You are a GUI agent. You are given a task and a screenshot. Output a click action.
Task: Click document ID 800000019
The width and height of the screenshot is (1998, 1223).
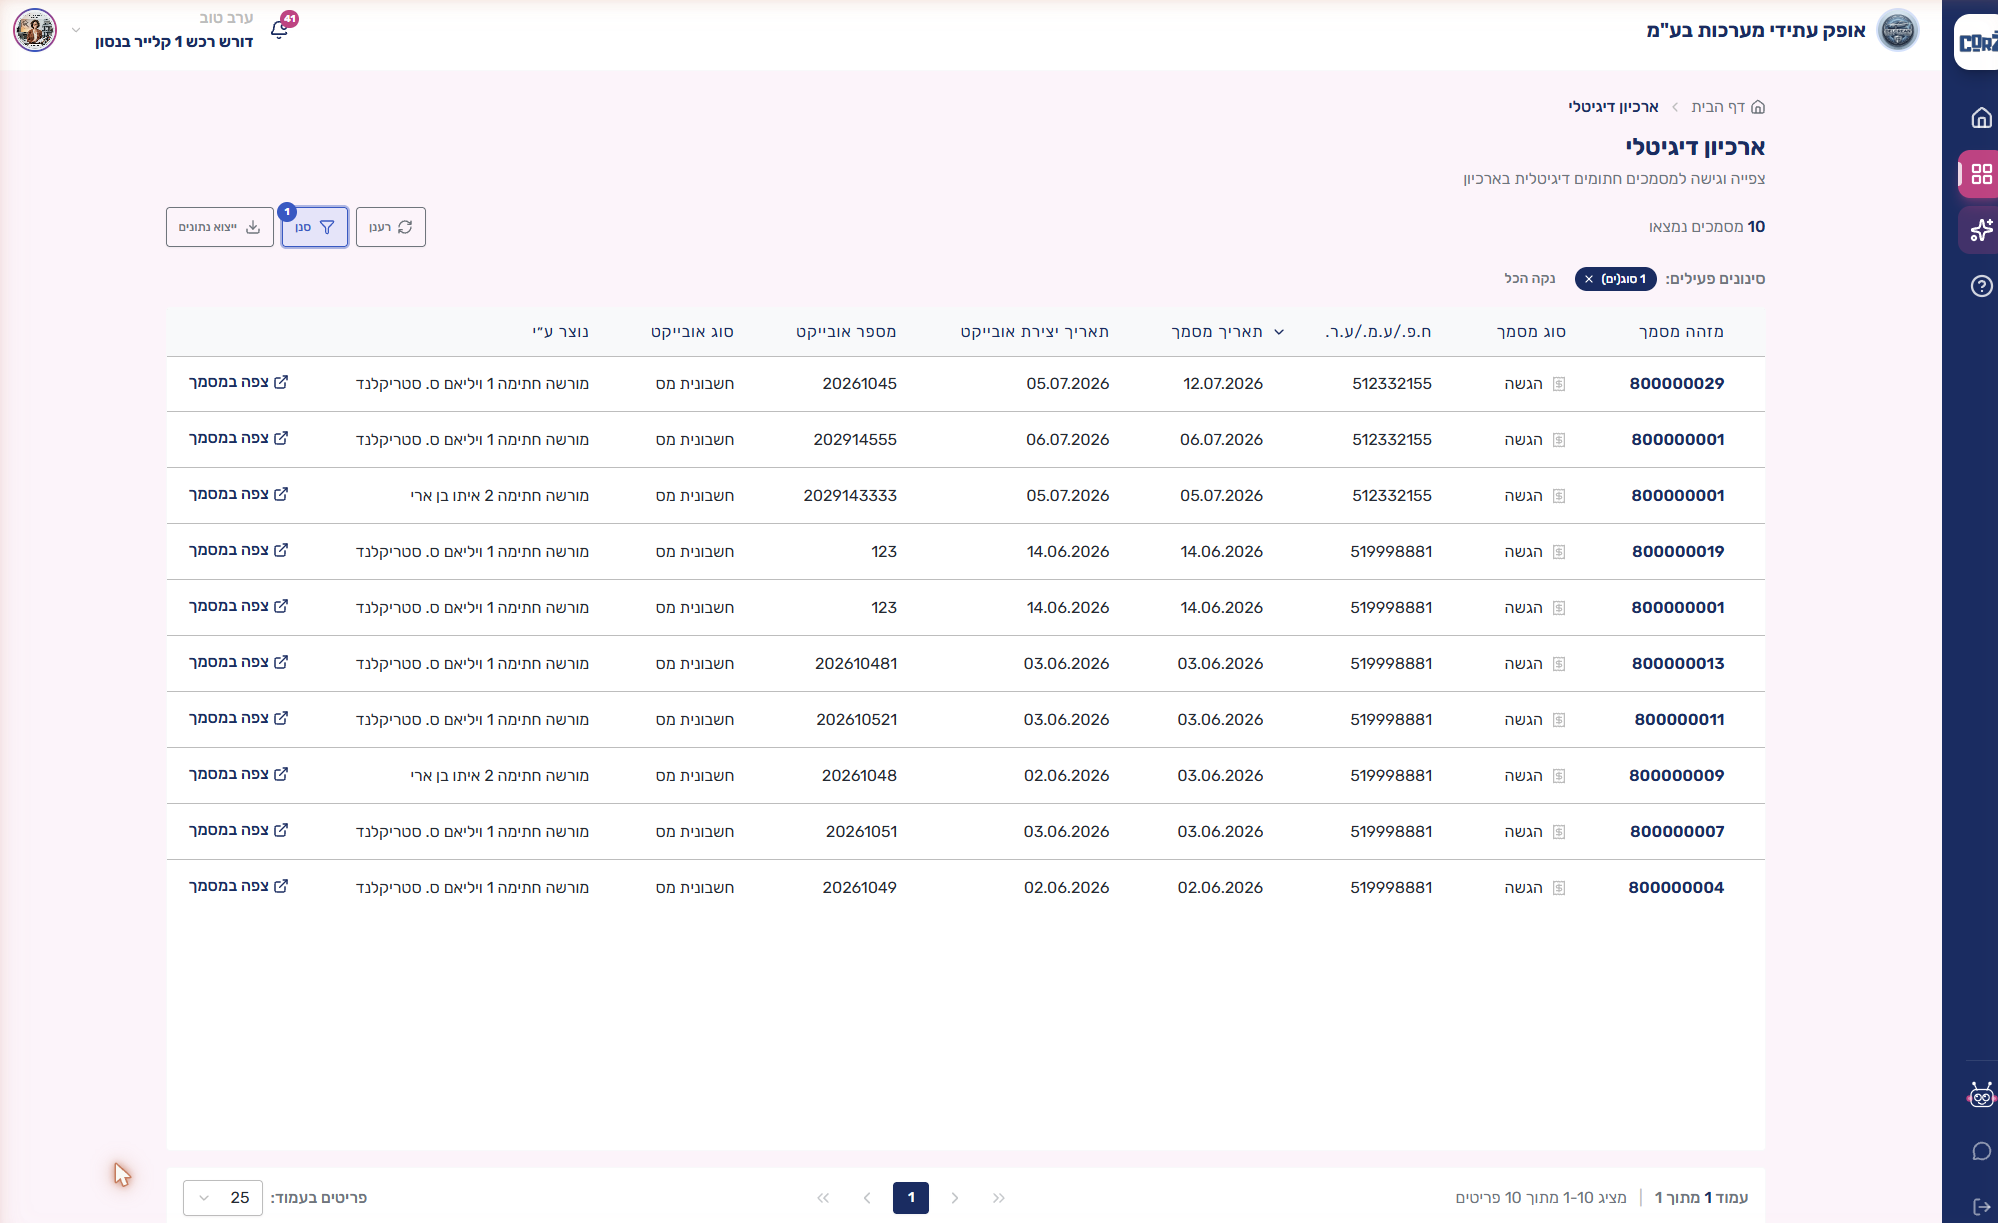[1678, 552]
